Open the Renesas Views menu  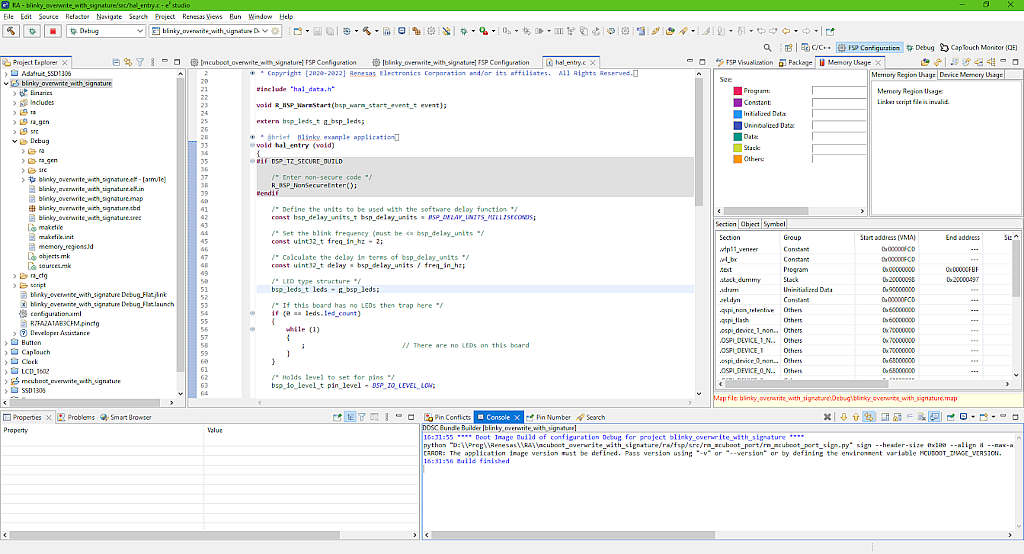[200, 17]
